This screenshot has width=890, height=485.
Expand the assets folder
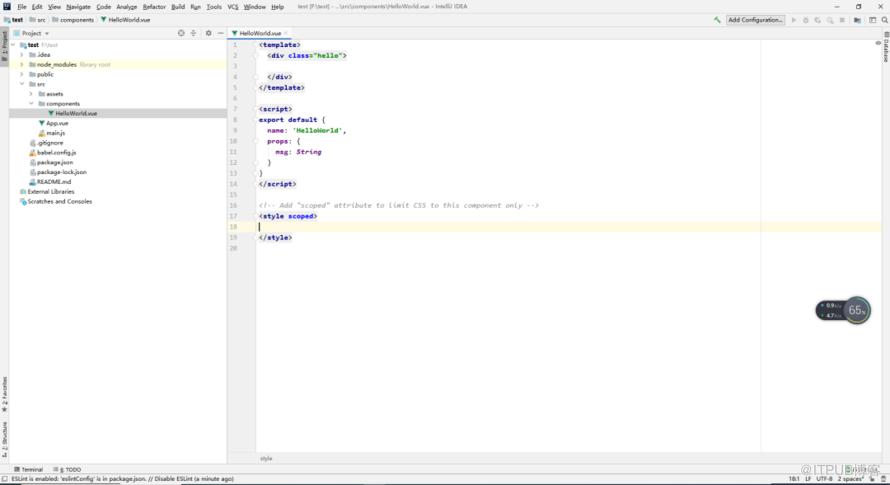click(x=31, y=94)
